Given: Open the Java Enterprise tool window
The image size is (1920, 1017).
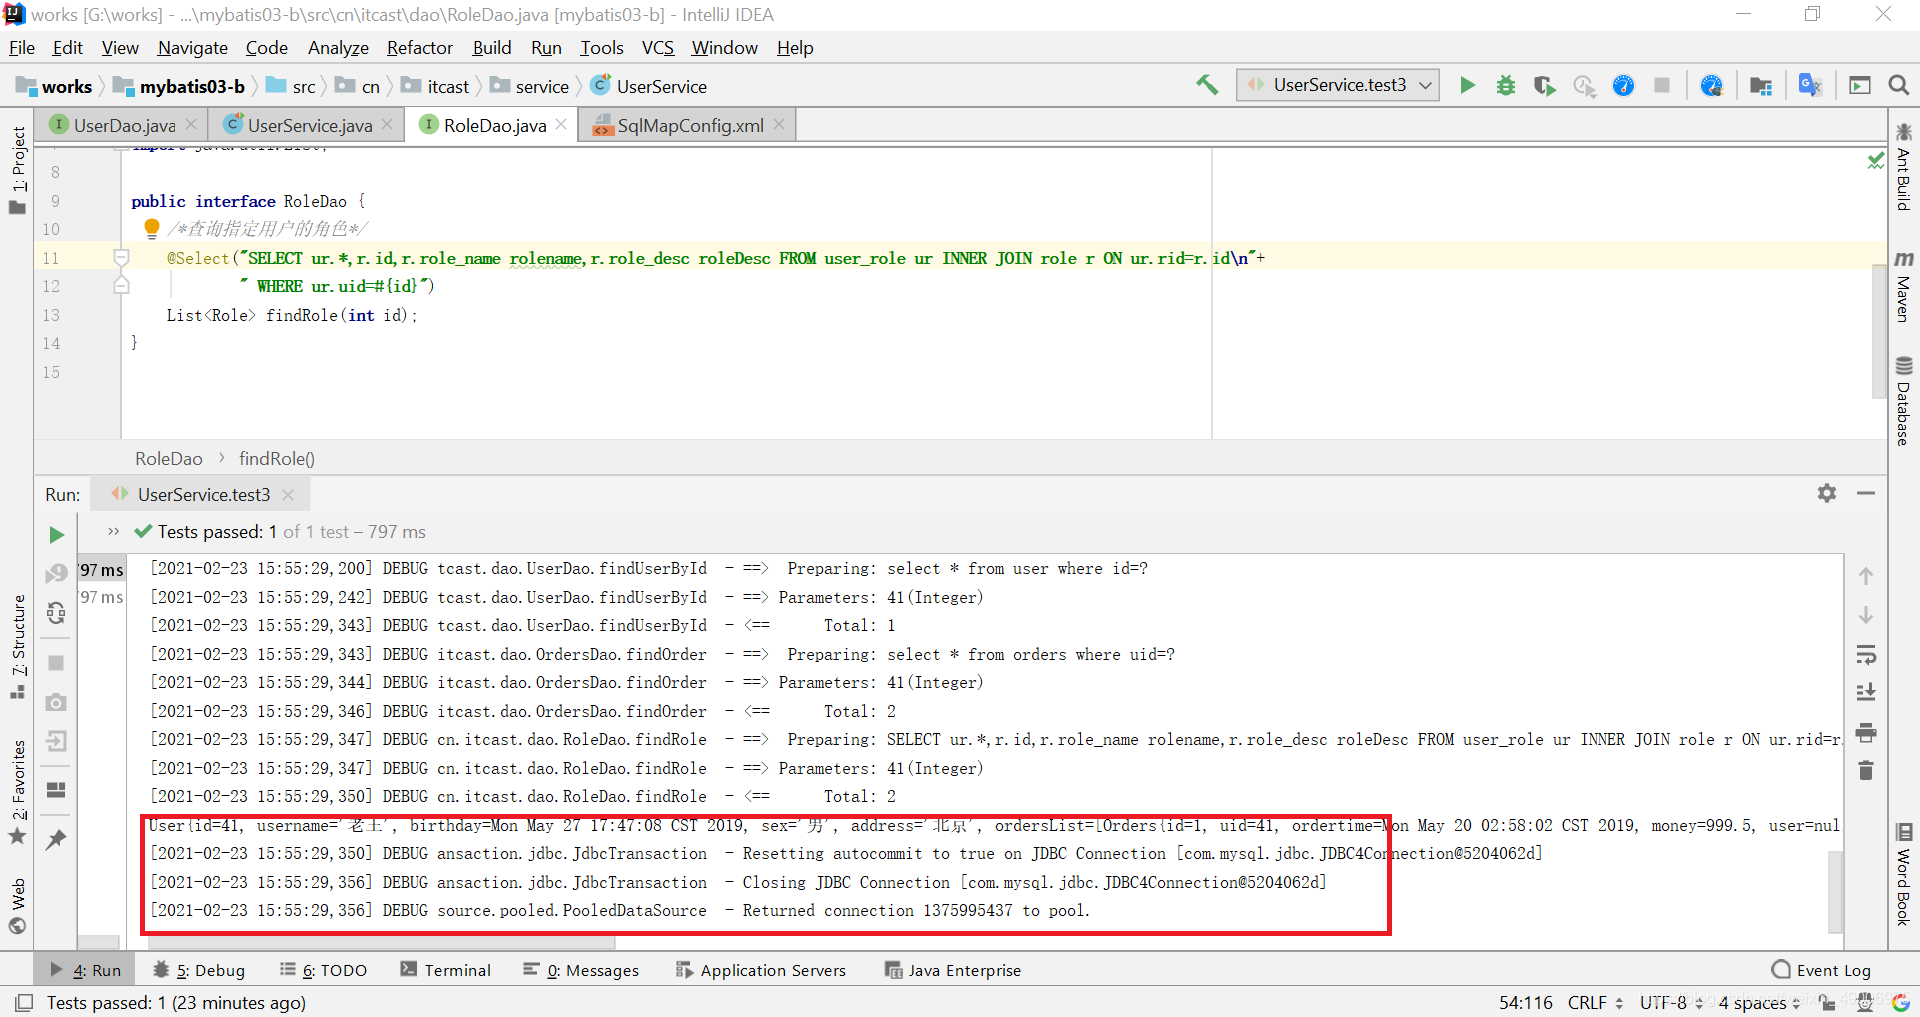Looking at the screenshot, I should (953, 970).
